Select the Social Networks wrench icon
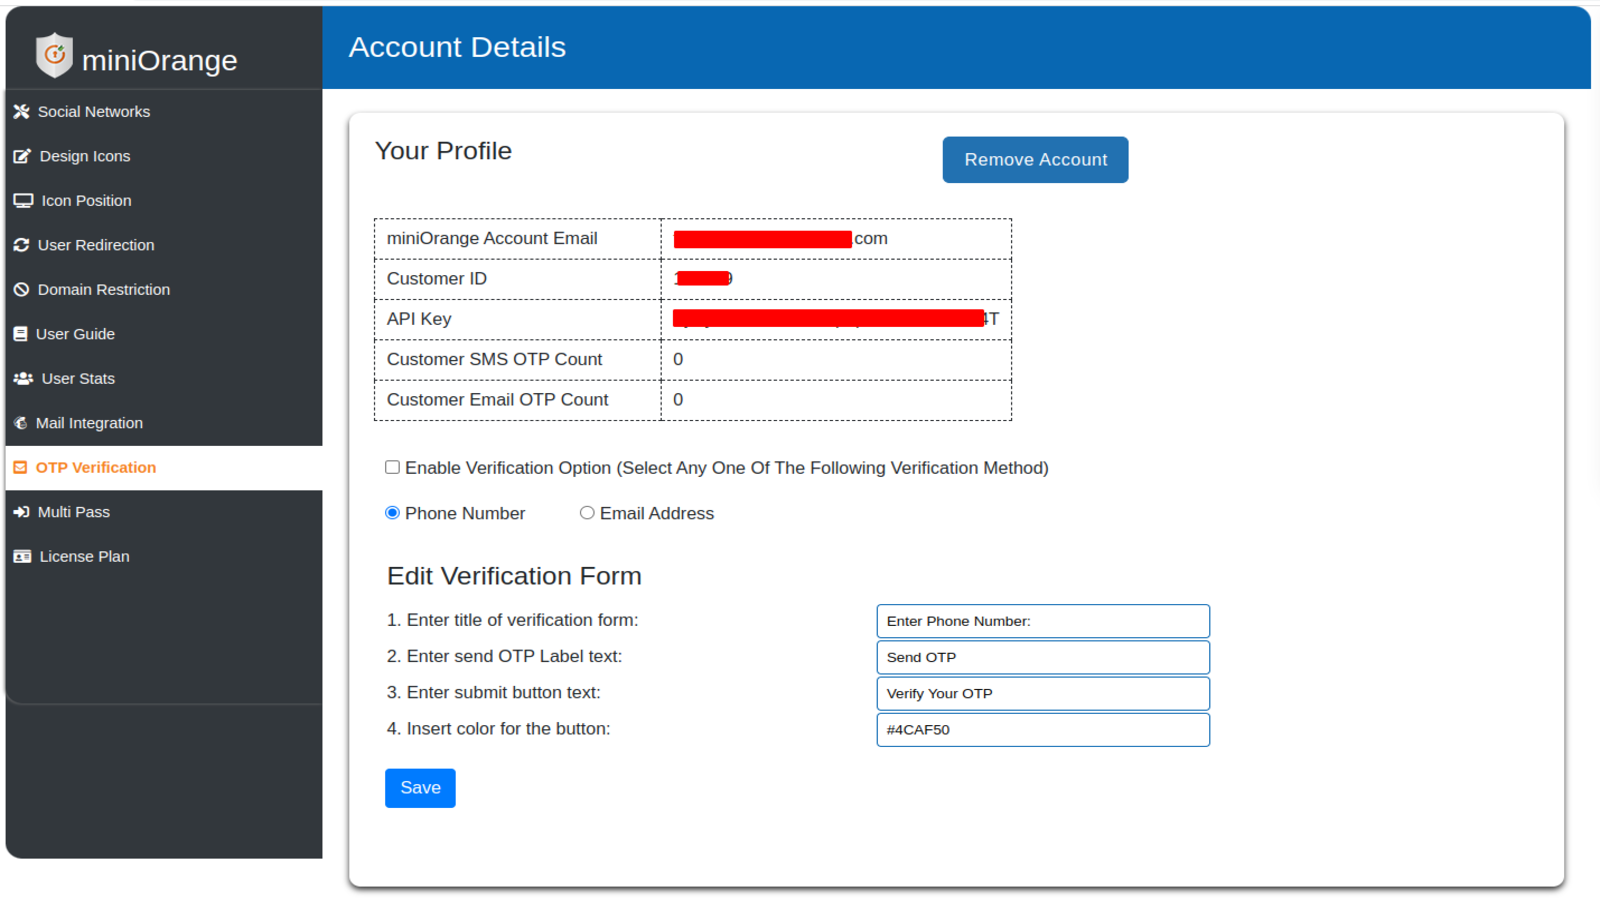Viewport: 1600px width, 900px height. [21, 111]
